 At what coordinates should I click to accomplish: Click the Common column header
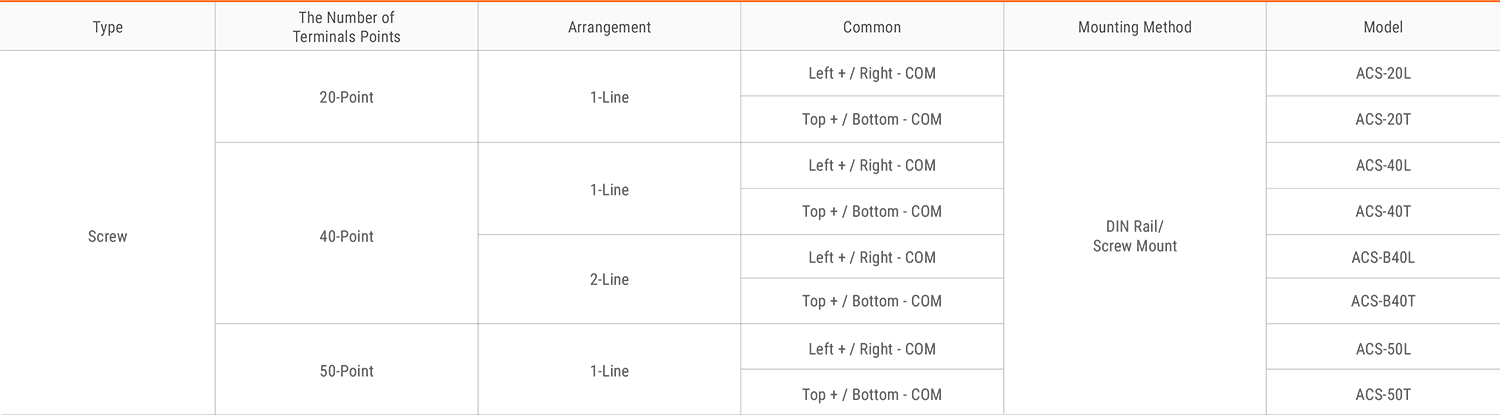872,27
